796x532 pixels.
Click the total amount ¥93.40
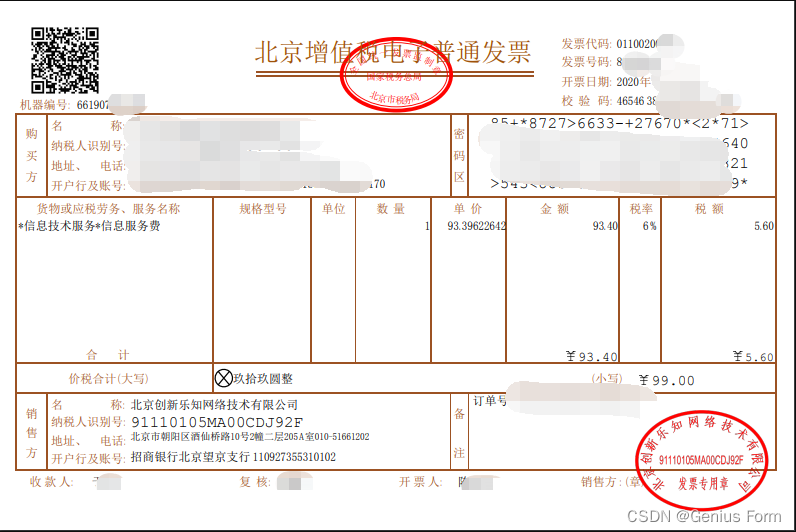[x=592, y=356]
